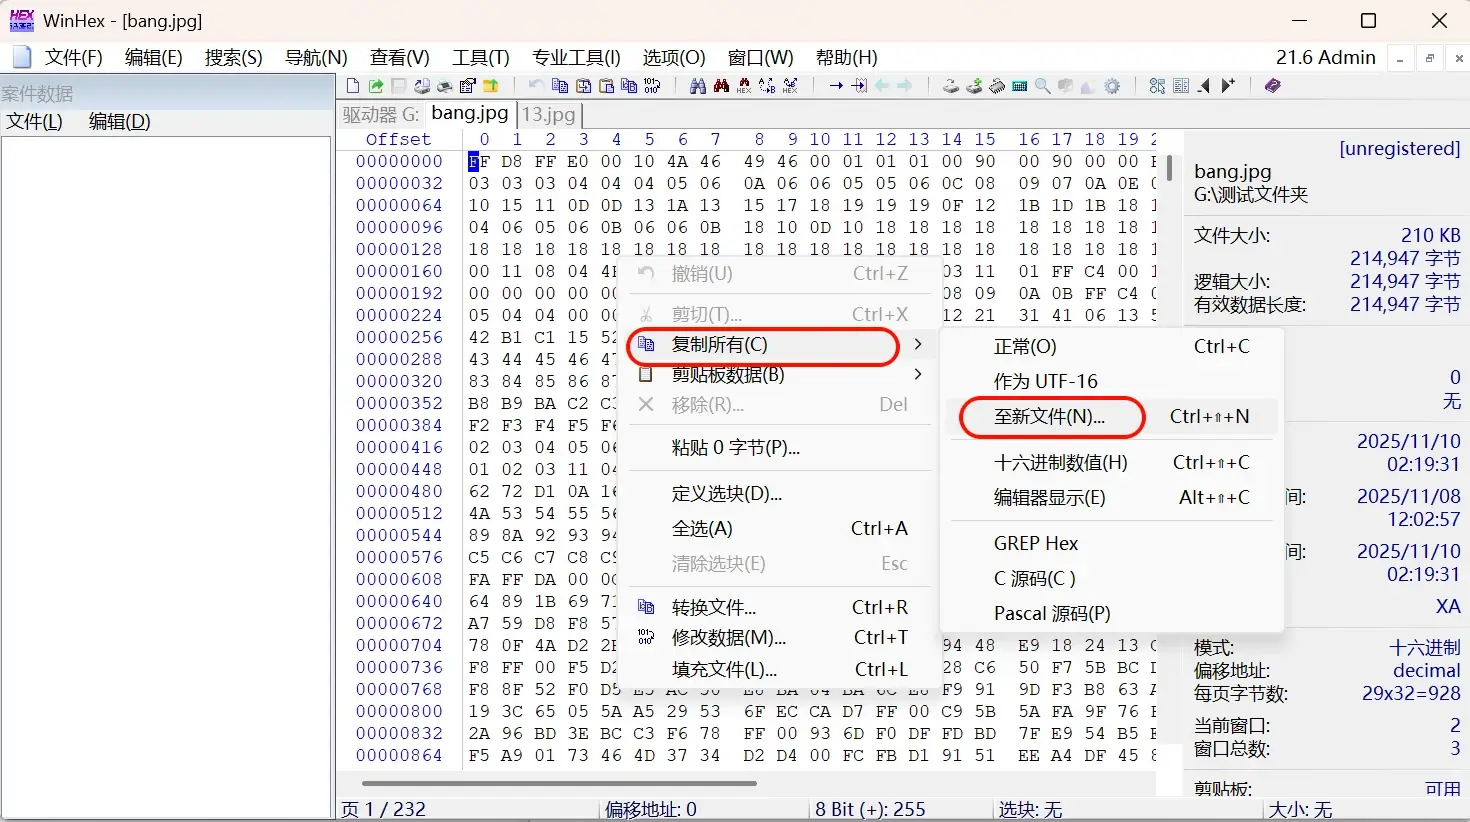1470x822 pixels.
Task: Click the Find Hex Values icon
Action: point(721,86)
